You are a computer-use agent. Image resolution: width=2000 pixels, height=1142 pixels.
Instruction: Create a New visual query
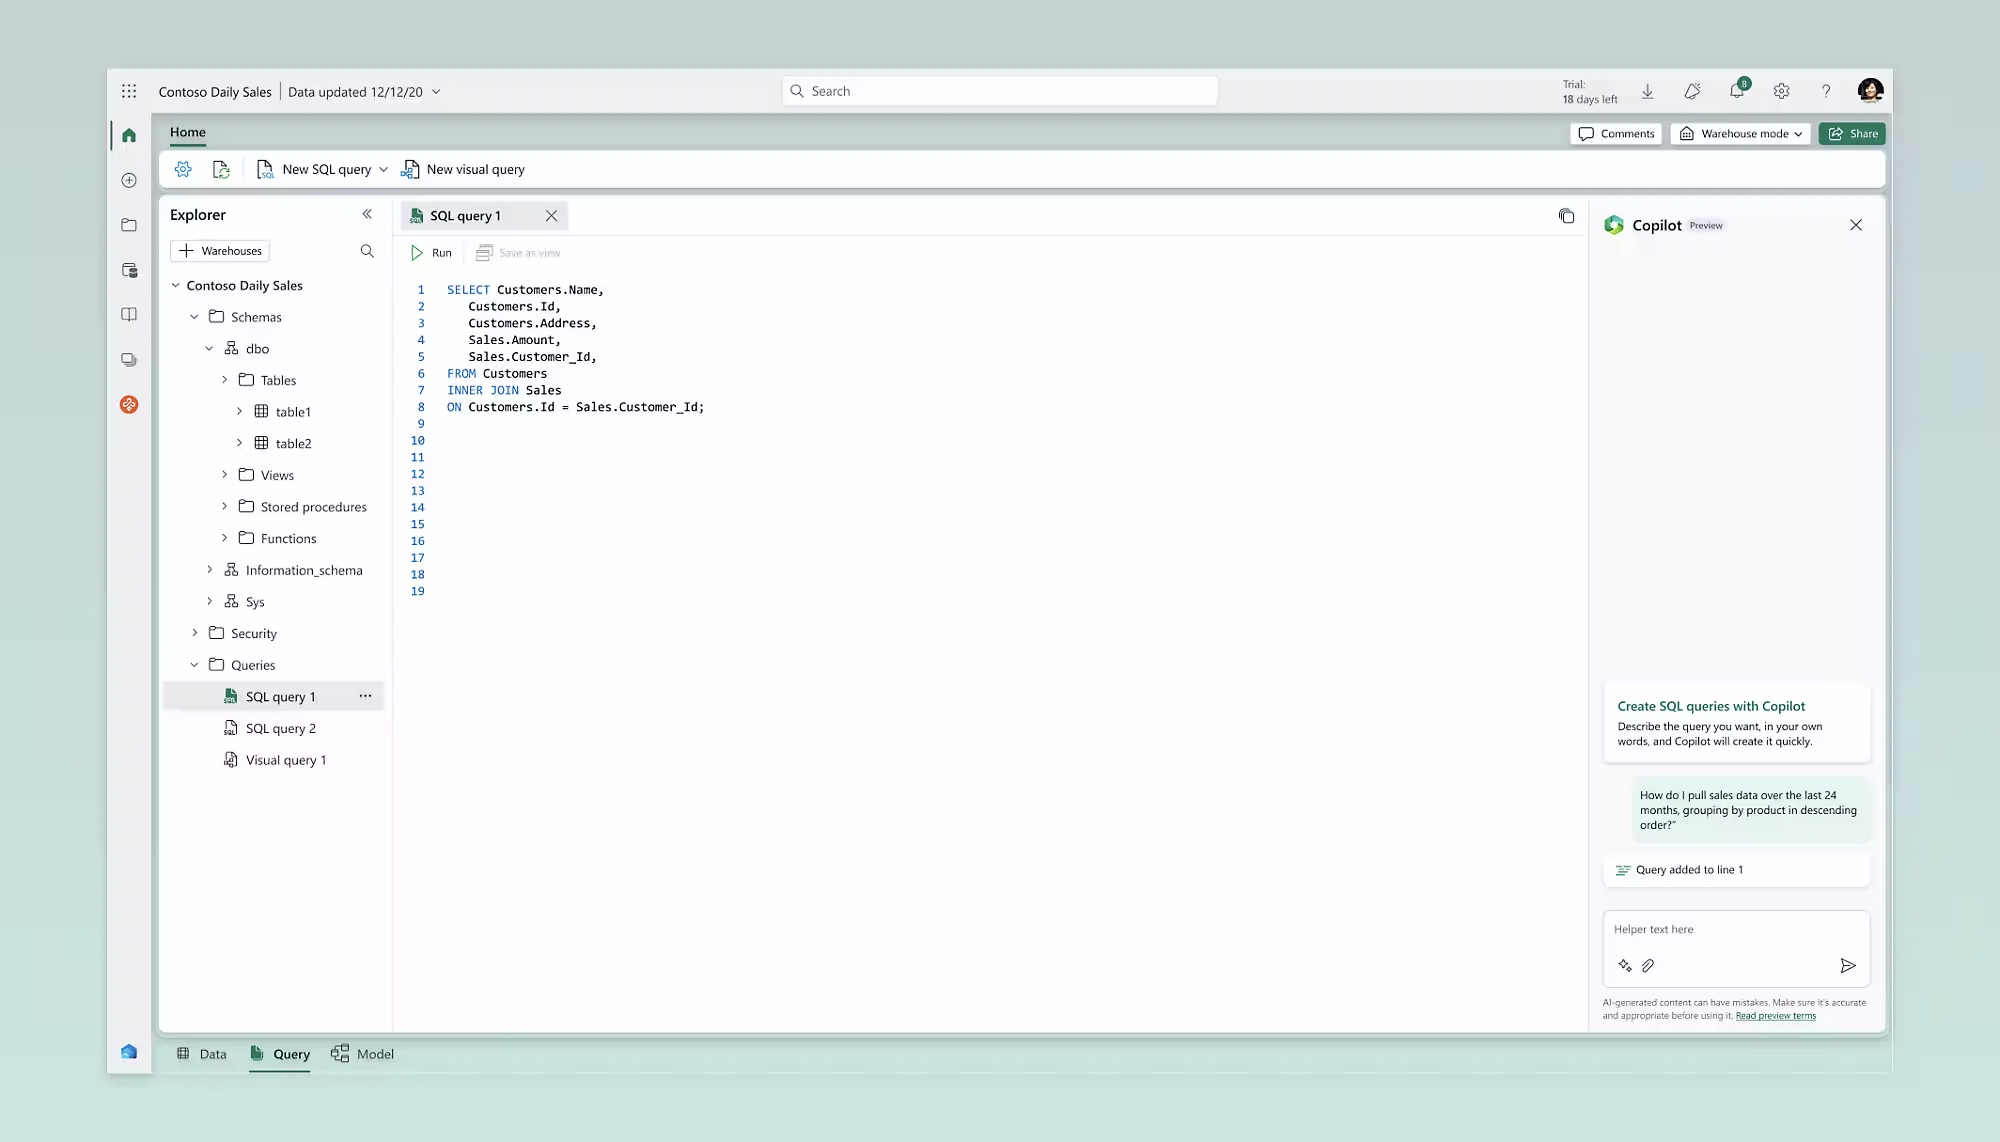click(462, 169)
